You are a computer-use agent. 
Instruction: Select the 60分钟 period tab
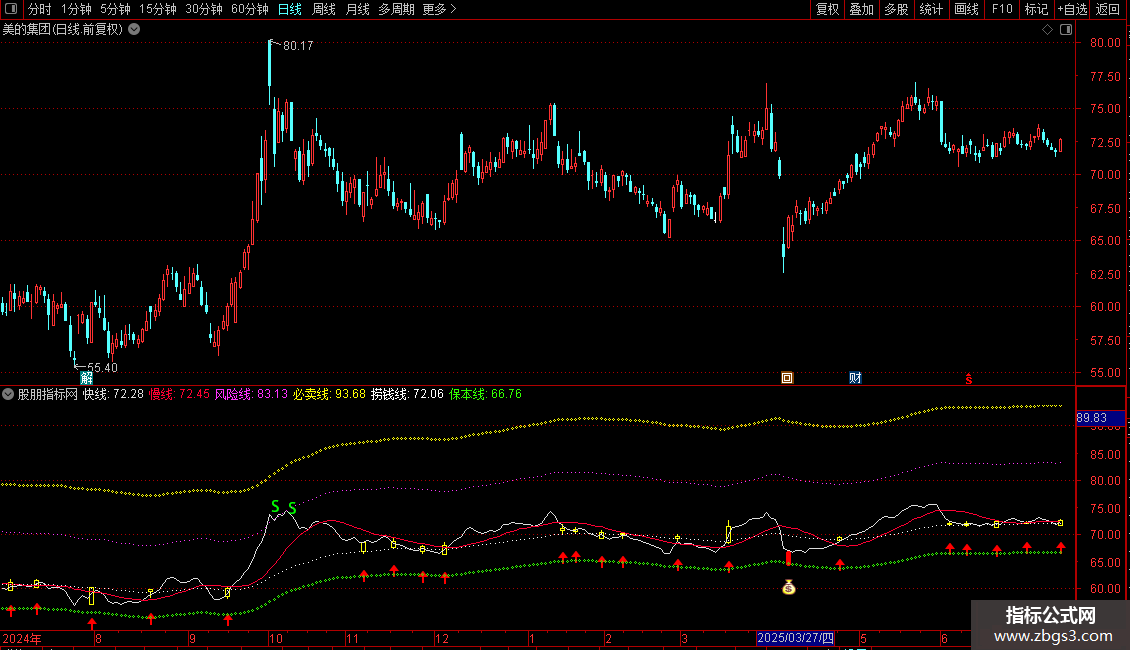[x=250, y=9]
